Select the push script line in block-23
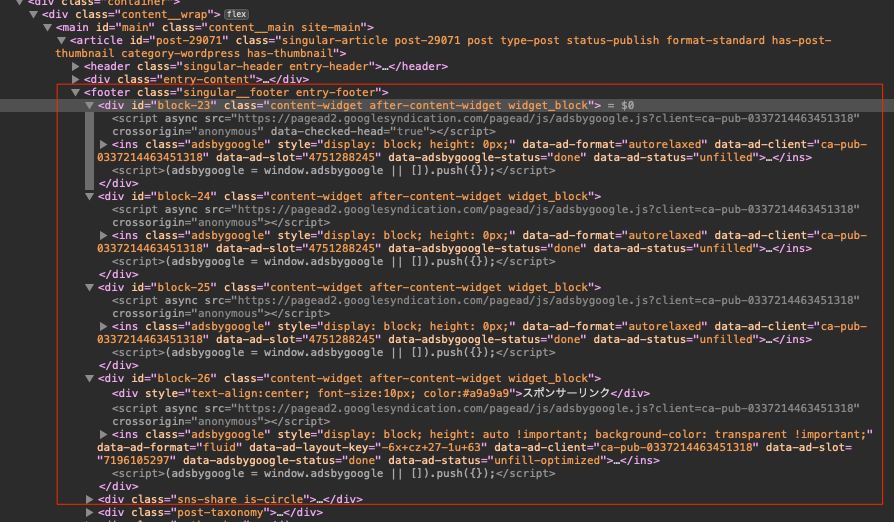Screen dimensions: 894x522 pos(334,170)
